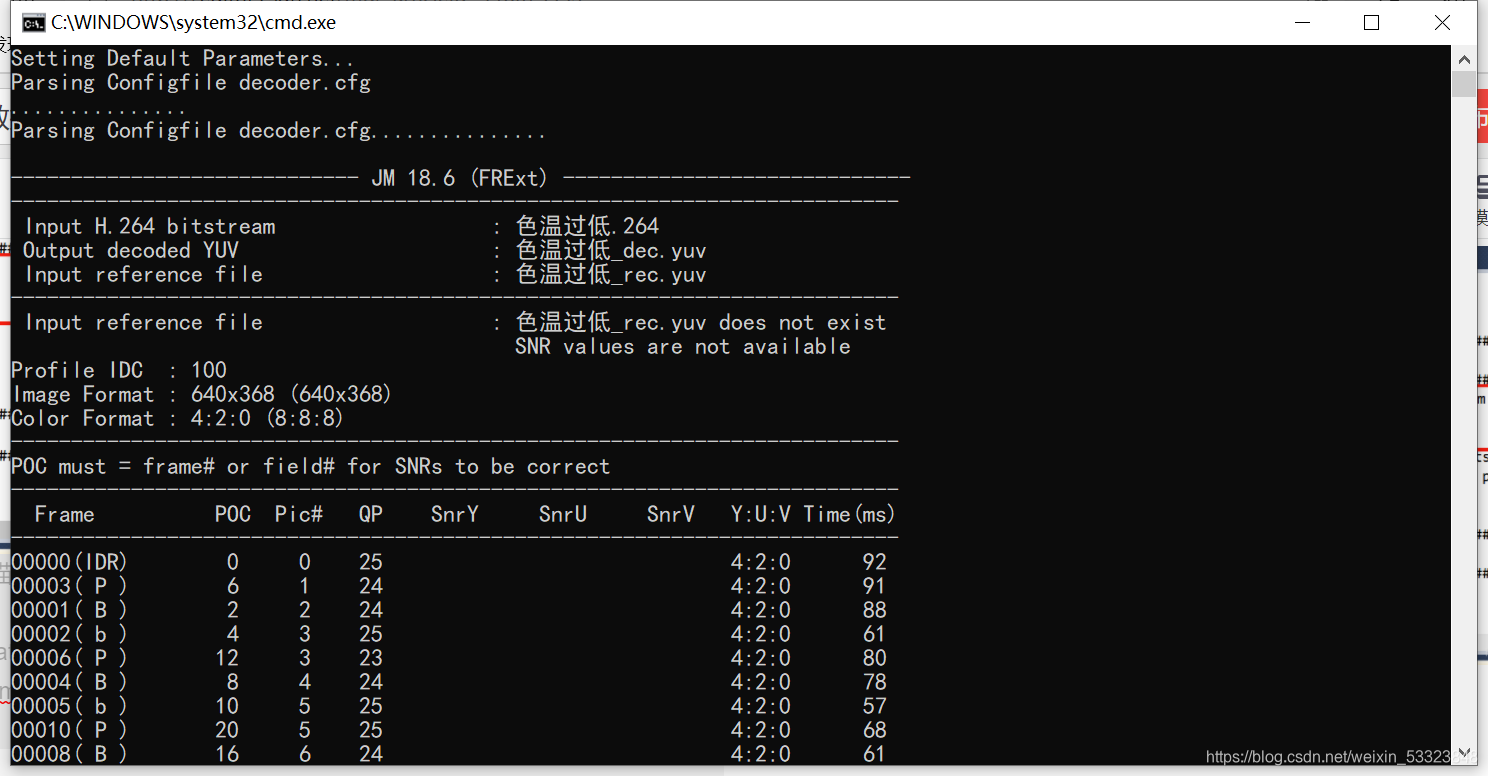
Task: Click the 'POC' column header
Action: tap(233, 514)
